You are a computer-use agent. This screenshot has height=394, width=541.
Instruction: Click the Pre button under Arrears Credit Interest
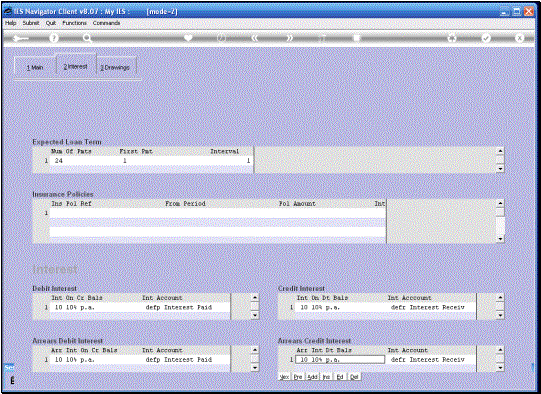tap(298, 377)
